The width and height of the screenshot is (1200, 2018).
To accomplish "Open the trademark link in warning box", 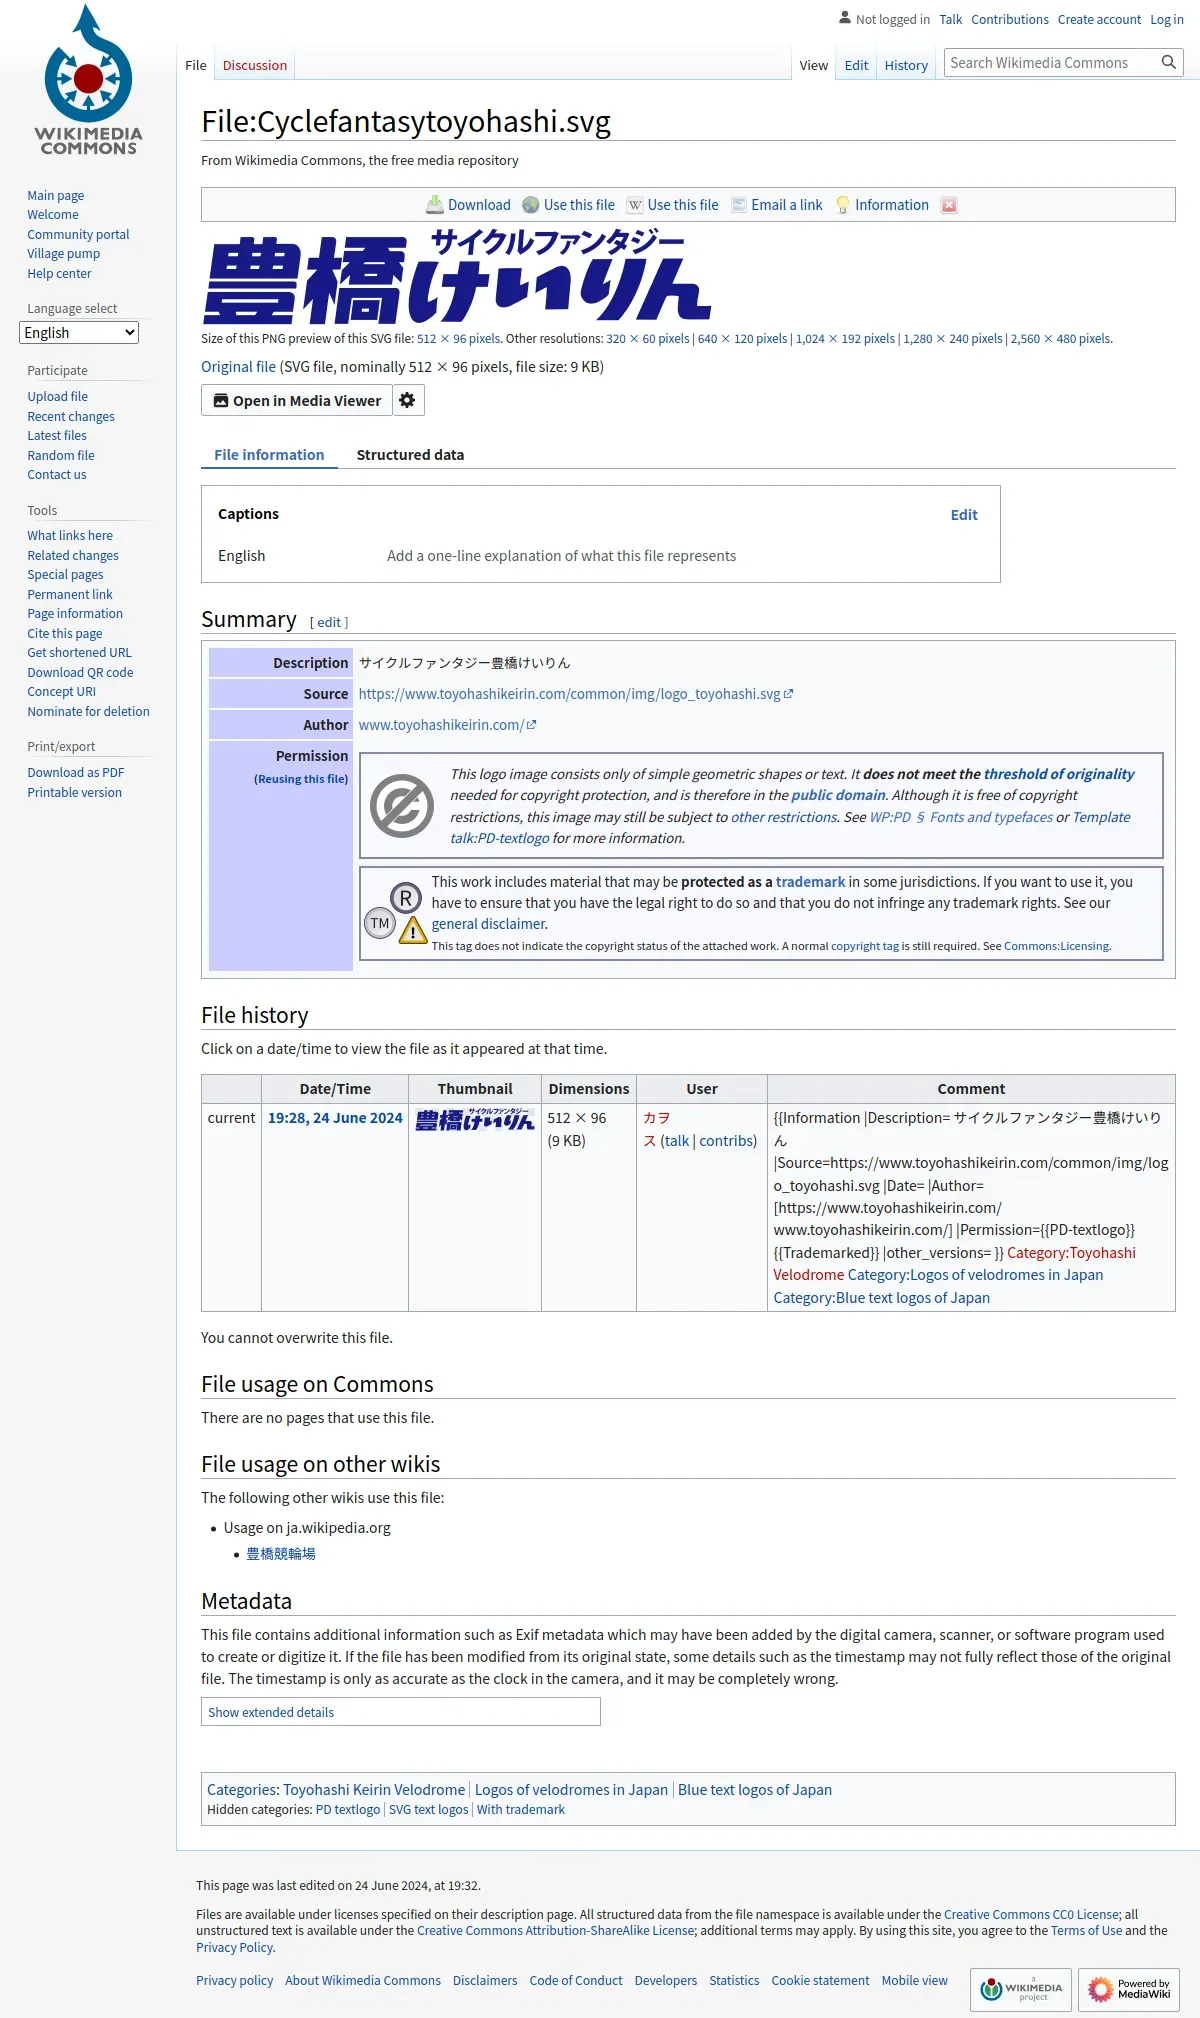I will tap(810, 882).
